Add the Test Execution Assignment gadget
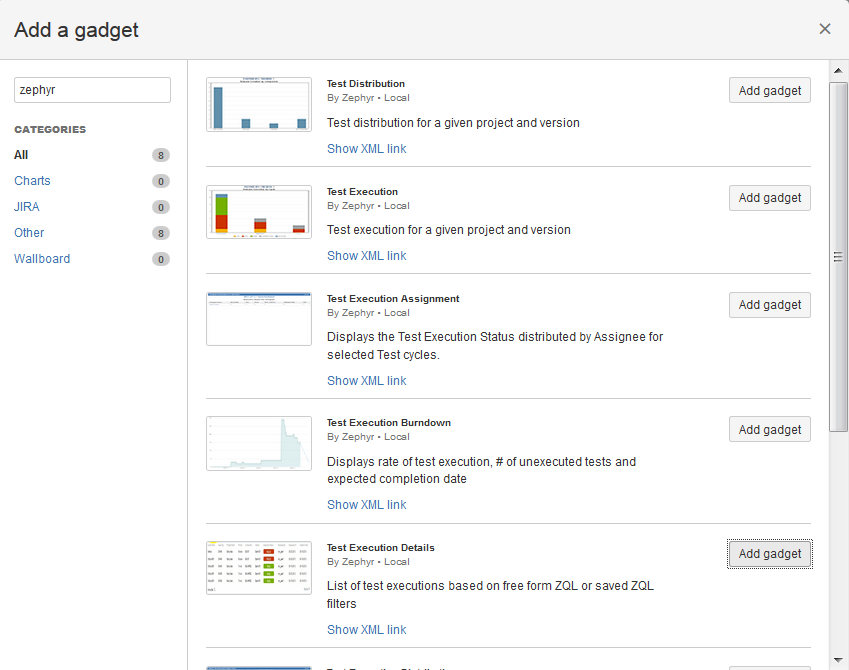 tap(769, 305)
